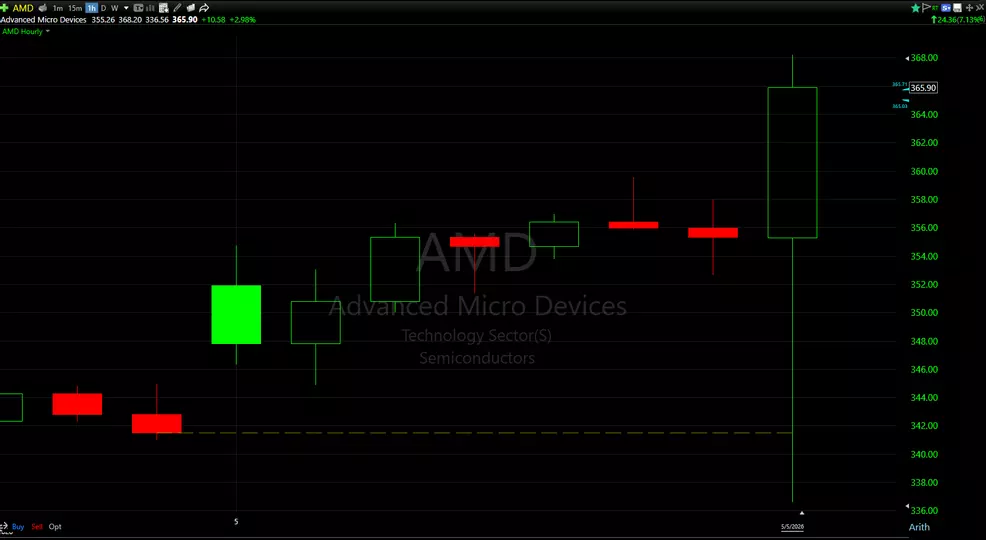Click the solid bright green candle

coord(236,314)
